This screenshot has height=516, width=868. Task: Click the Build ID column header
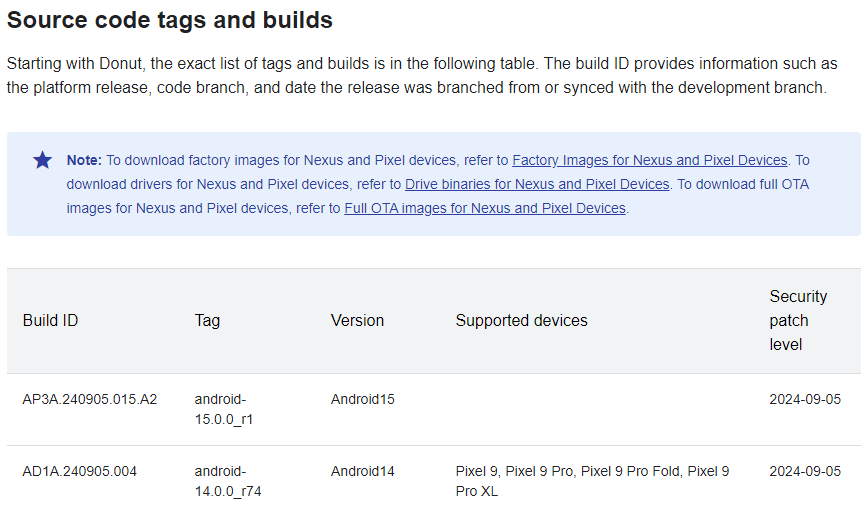(x=50, y=321)
